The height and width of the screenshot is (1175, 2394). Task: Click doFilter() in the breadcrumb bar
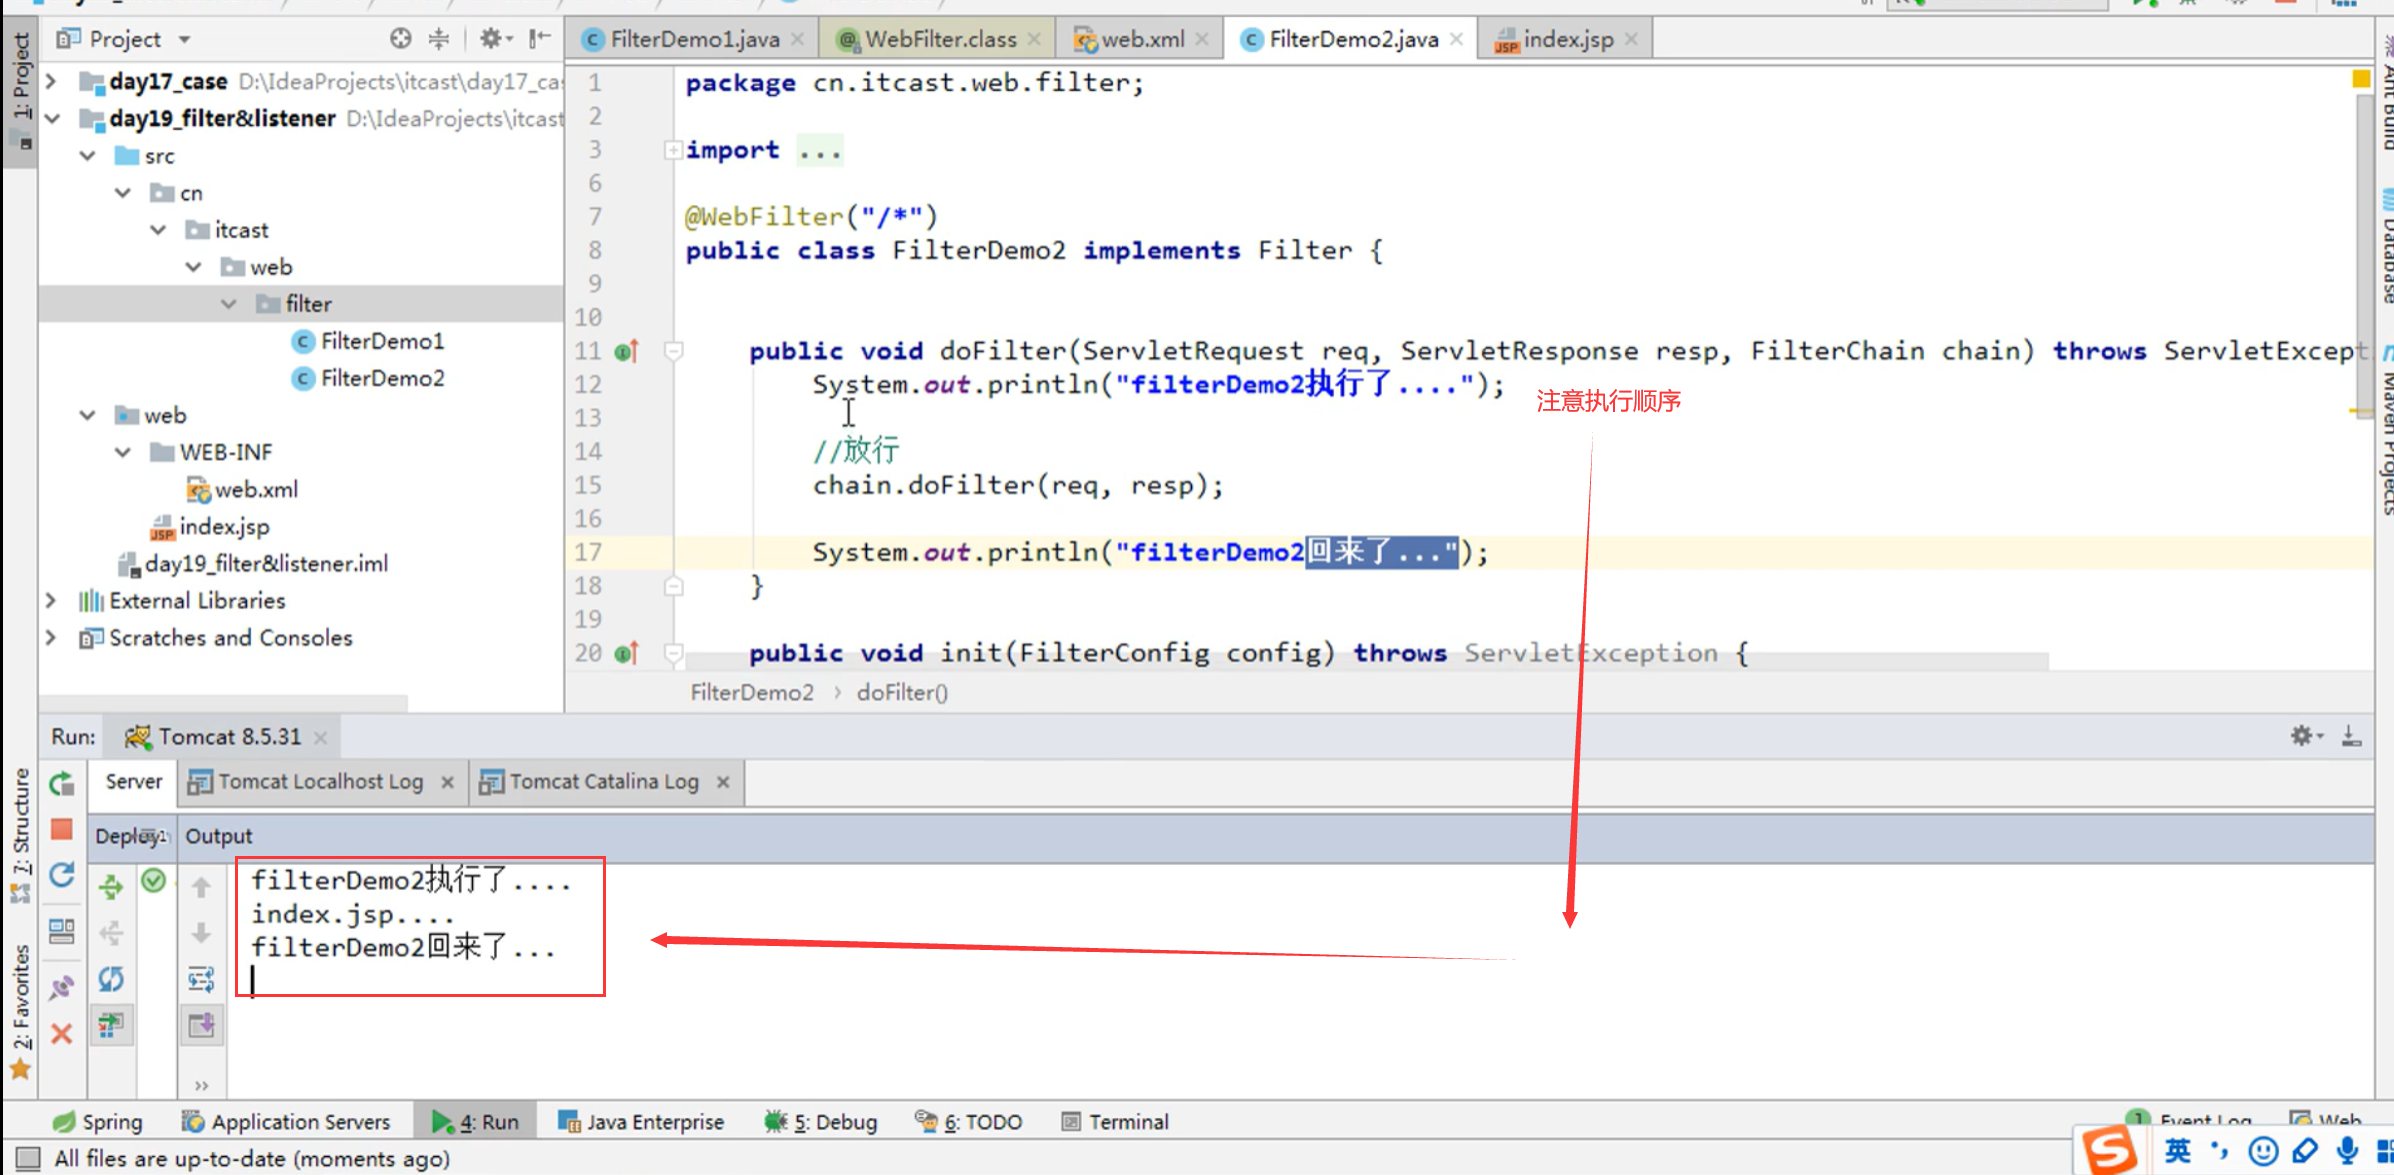point(901,692)
